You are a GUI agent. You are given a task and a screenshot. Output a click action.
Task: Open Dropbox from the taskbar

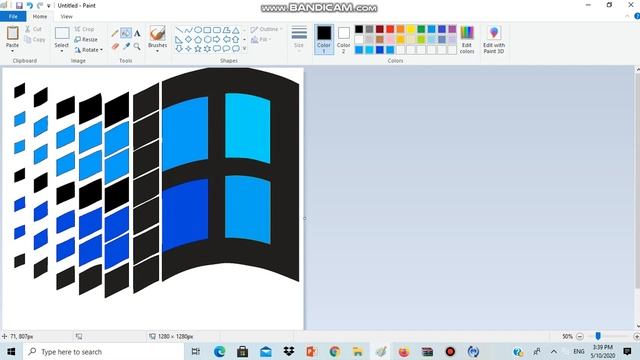289,351
